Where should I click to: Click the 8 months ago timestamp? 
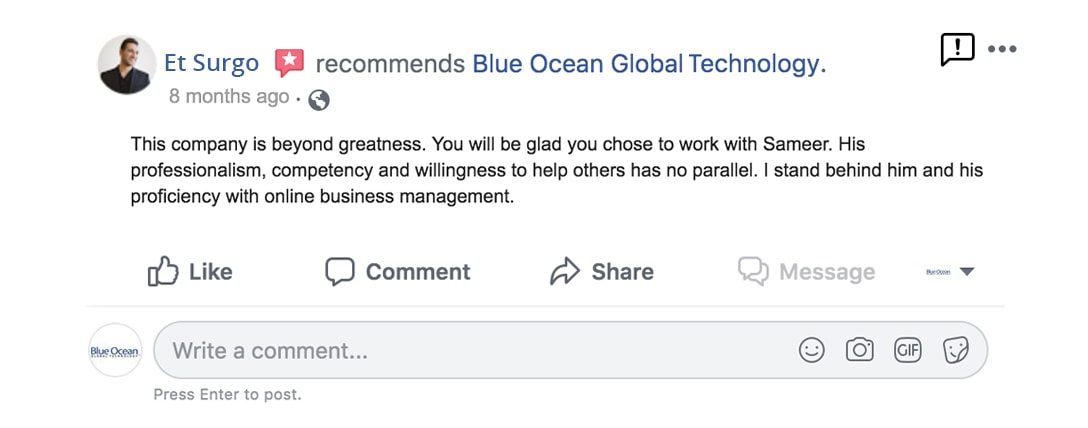point(229,96)
